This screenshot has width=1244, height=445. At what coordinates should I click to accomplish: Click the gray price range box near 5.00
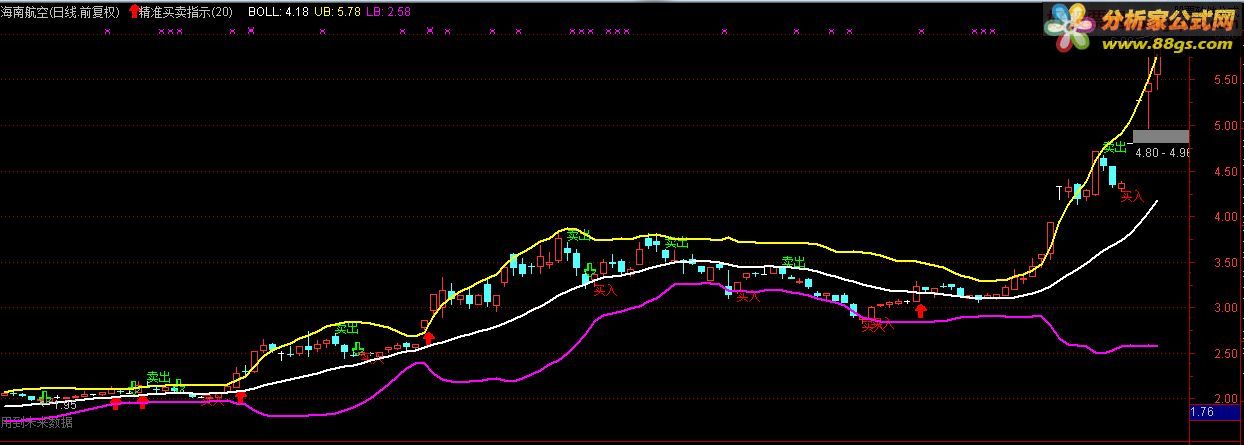pos(1161,136)
